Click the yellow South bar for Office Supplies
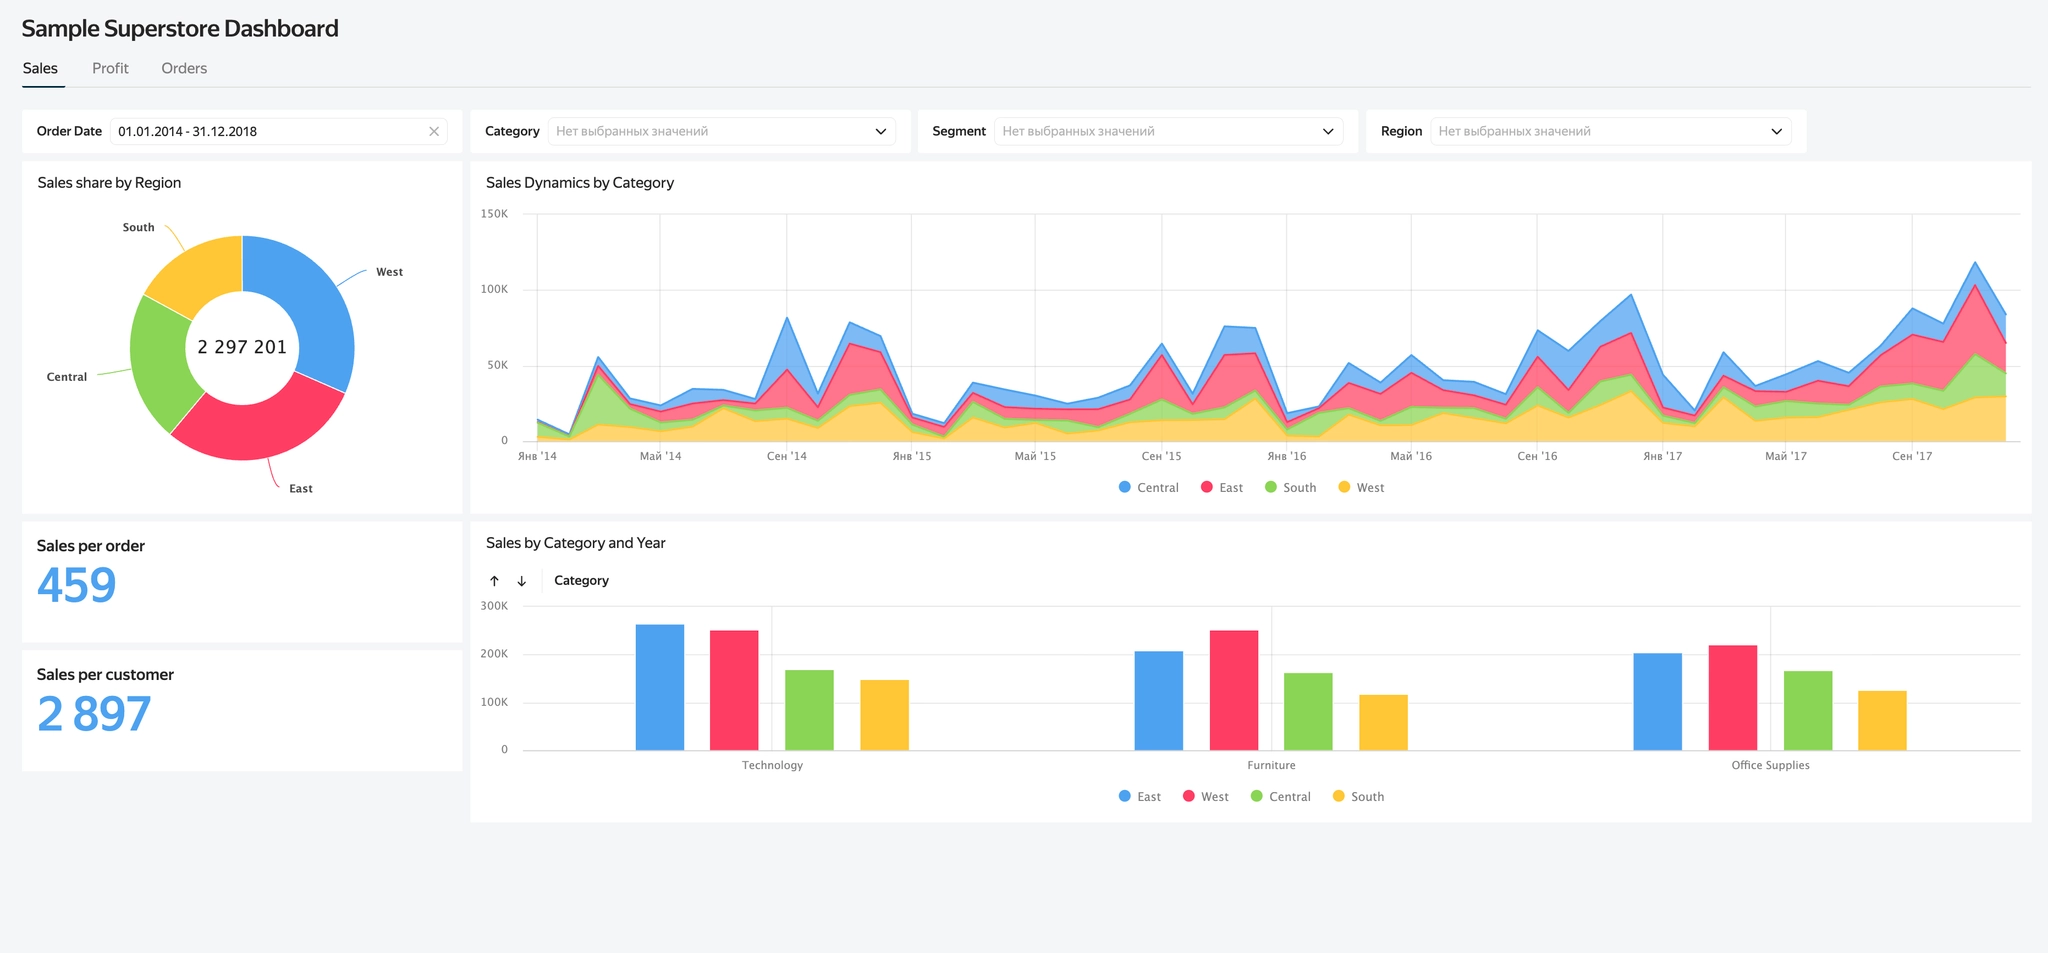The width and height of the screenshot is (2048, 953). point(1882,721)
